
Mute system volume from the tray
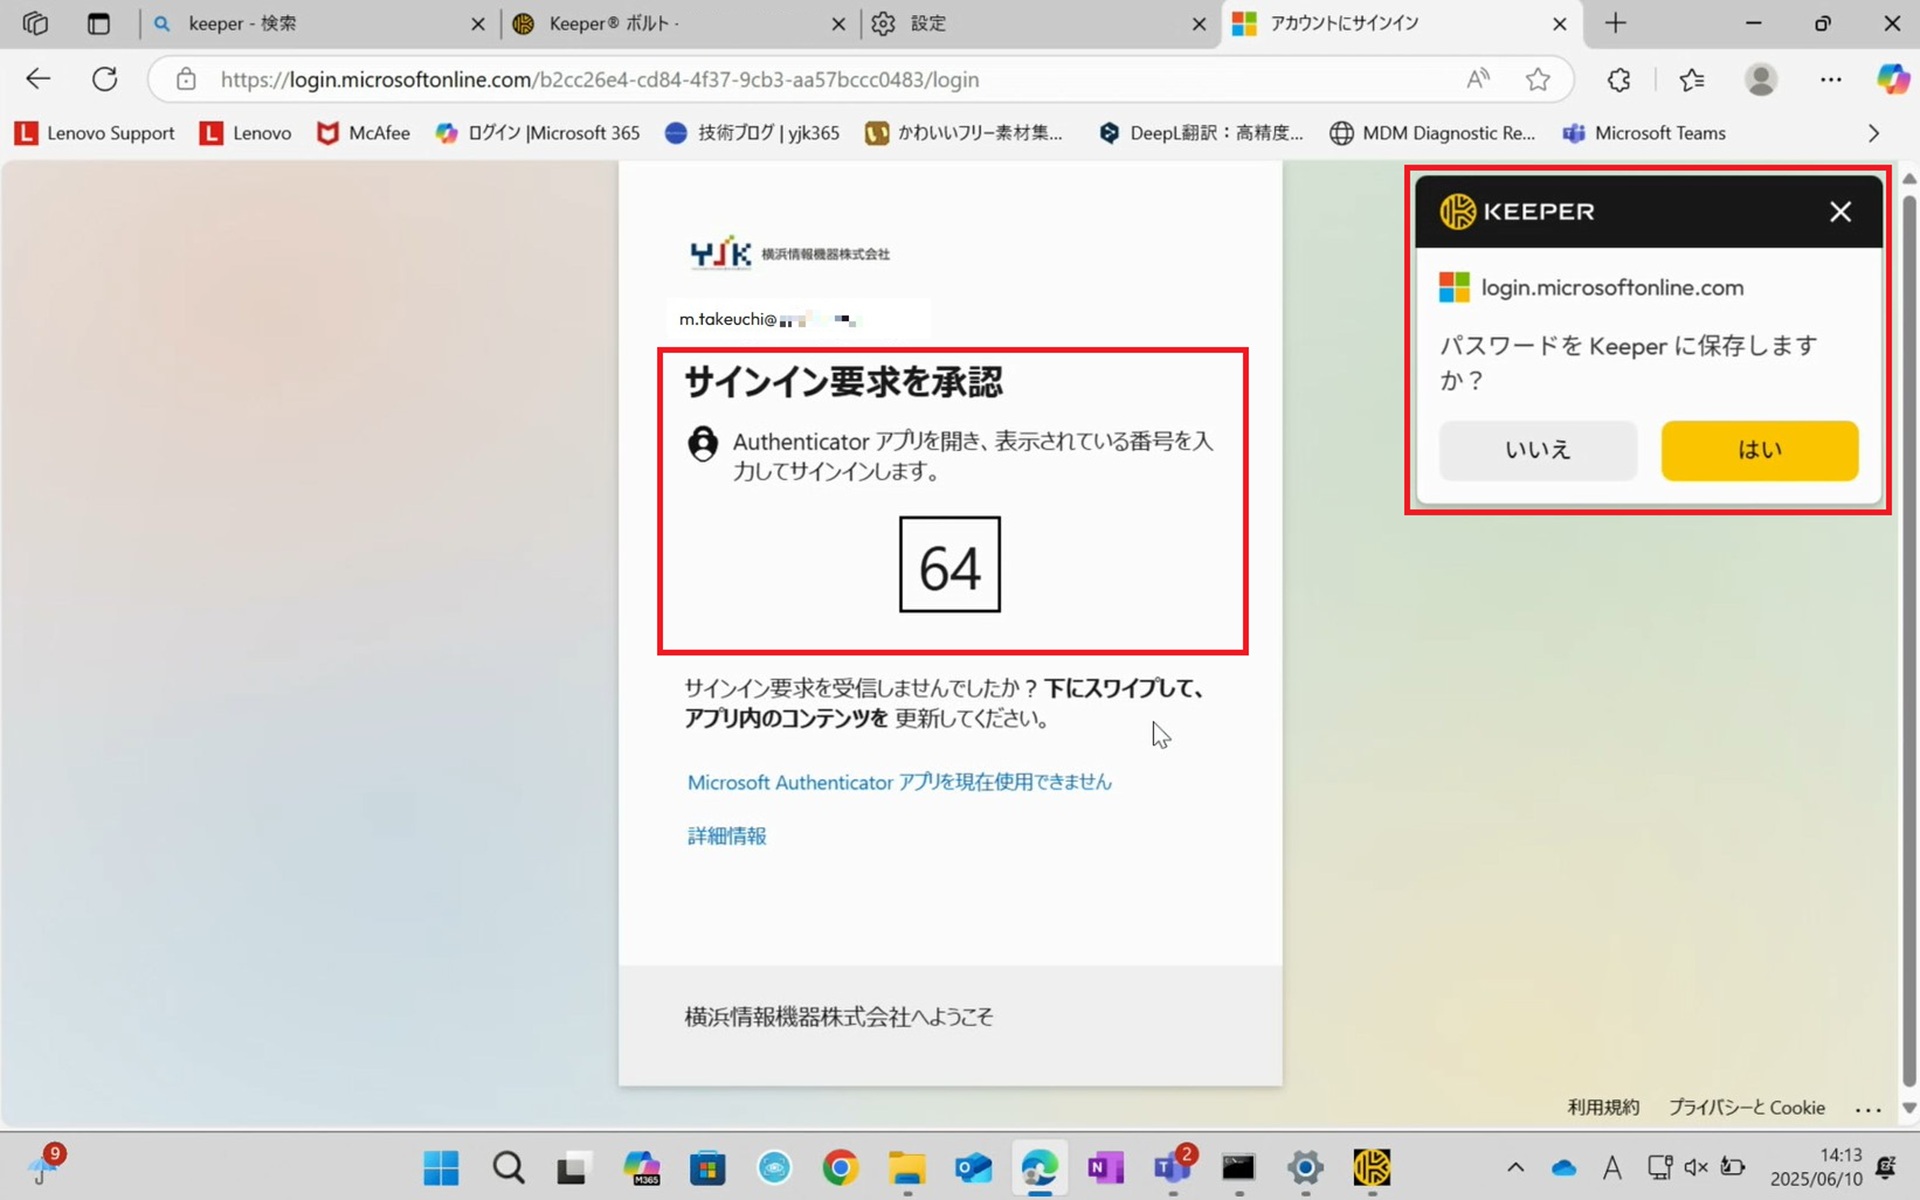click(x=1694, y=1166)
